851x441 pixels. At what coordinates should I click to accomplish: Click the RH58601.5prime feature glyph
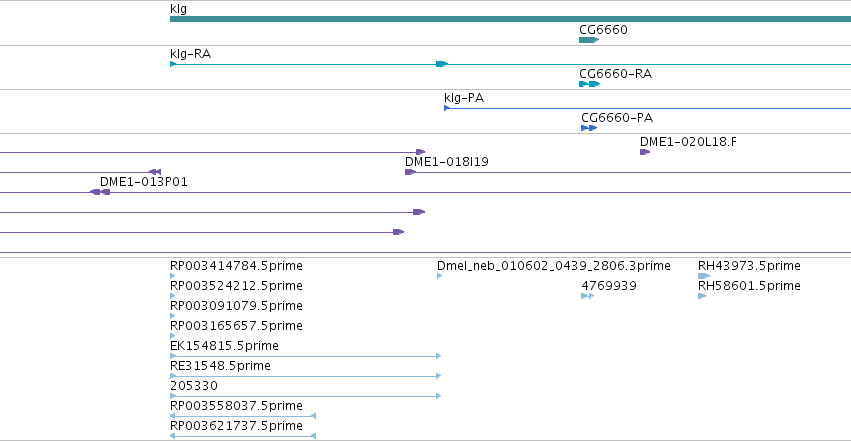(702, 296)
